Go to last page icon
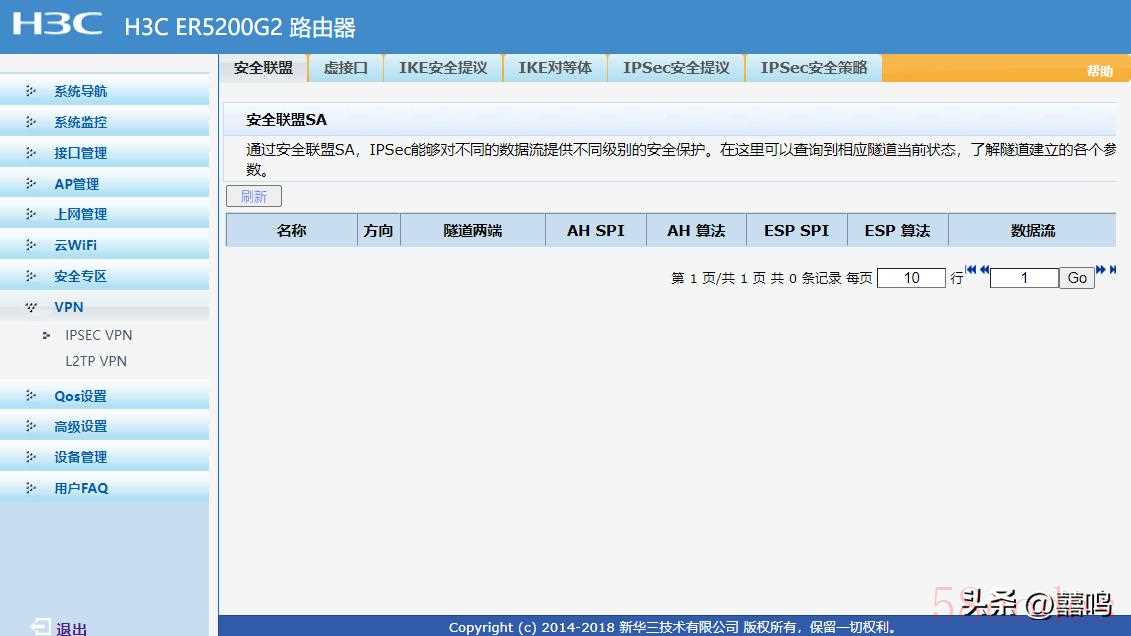 (1113, 270)
